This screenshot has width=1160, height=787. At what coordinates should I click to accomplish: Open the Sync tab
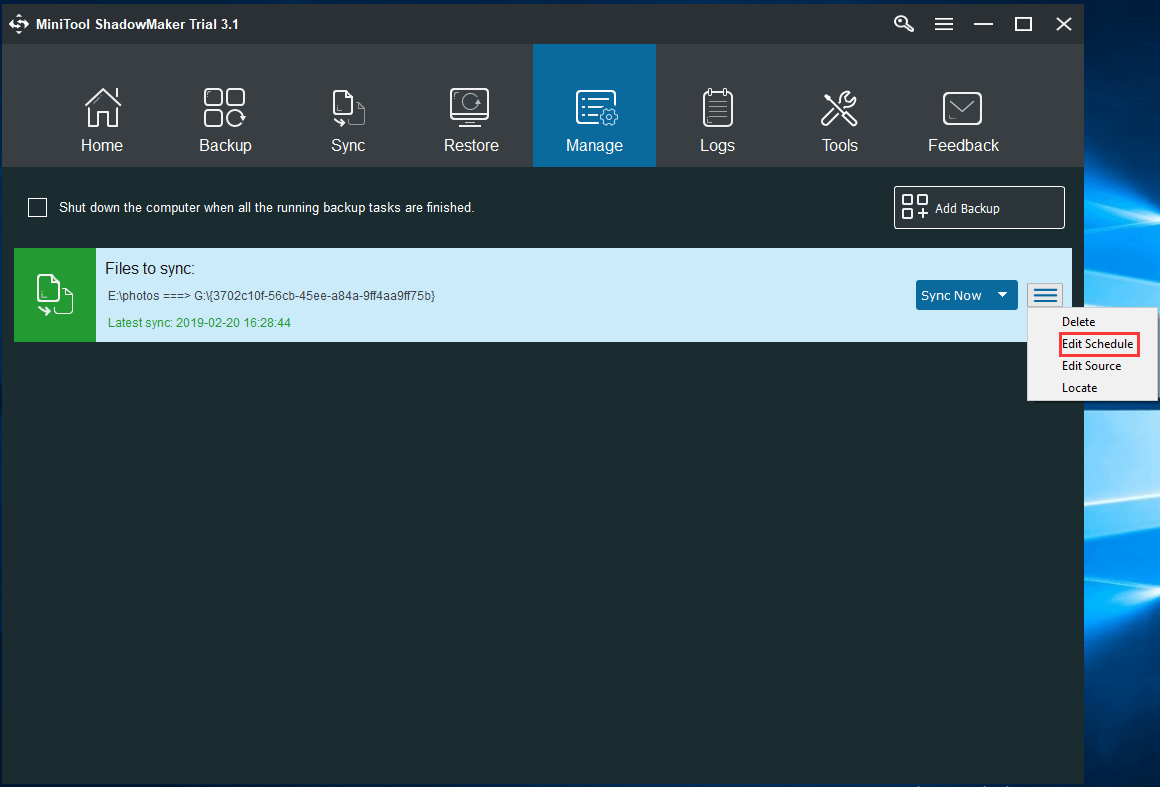348,106
